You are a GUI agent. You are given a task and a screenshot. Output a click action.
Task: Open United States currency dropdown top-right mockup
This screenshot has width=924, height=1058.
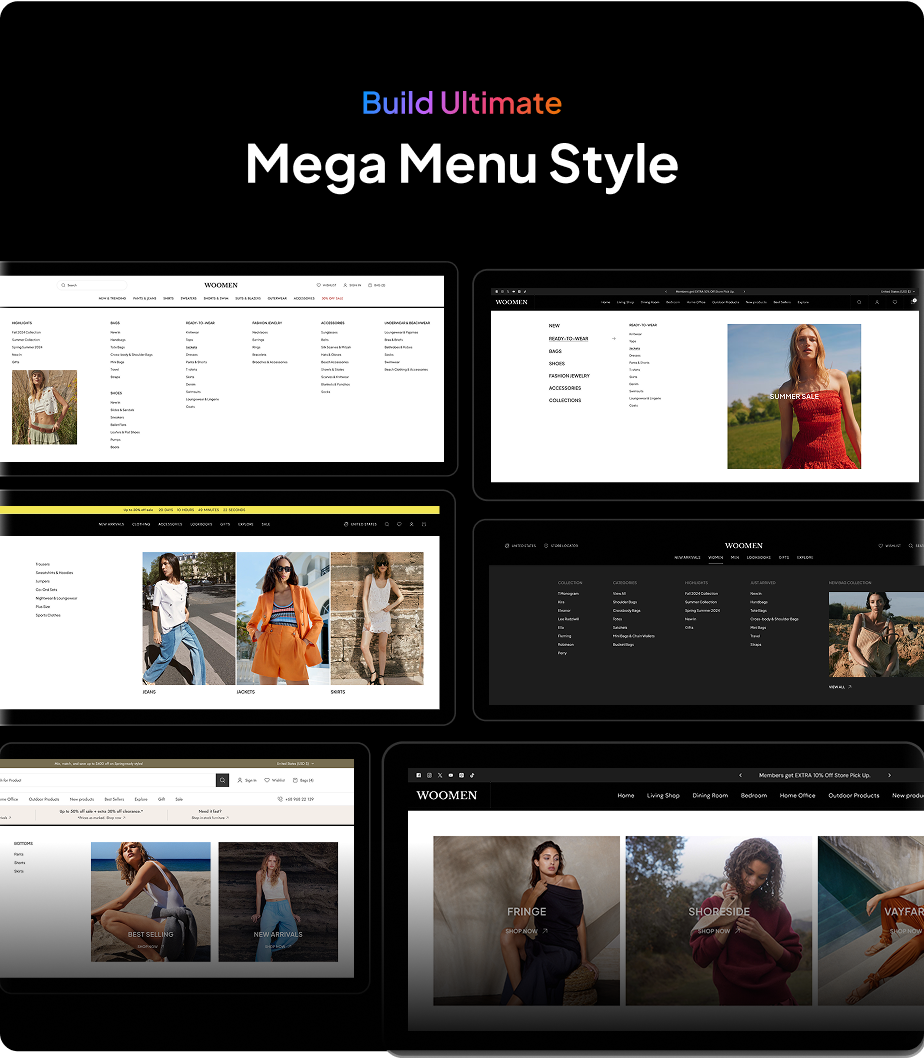898,291
